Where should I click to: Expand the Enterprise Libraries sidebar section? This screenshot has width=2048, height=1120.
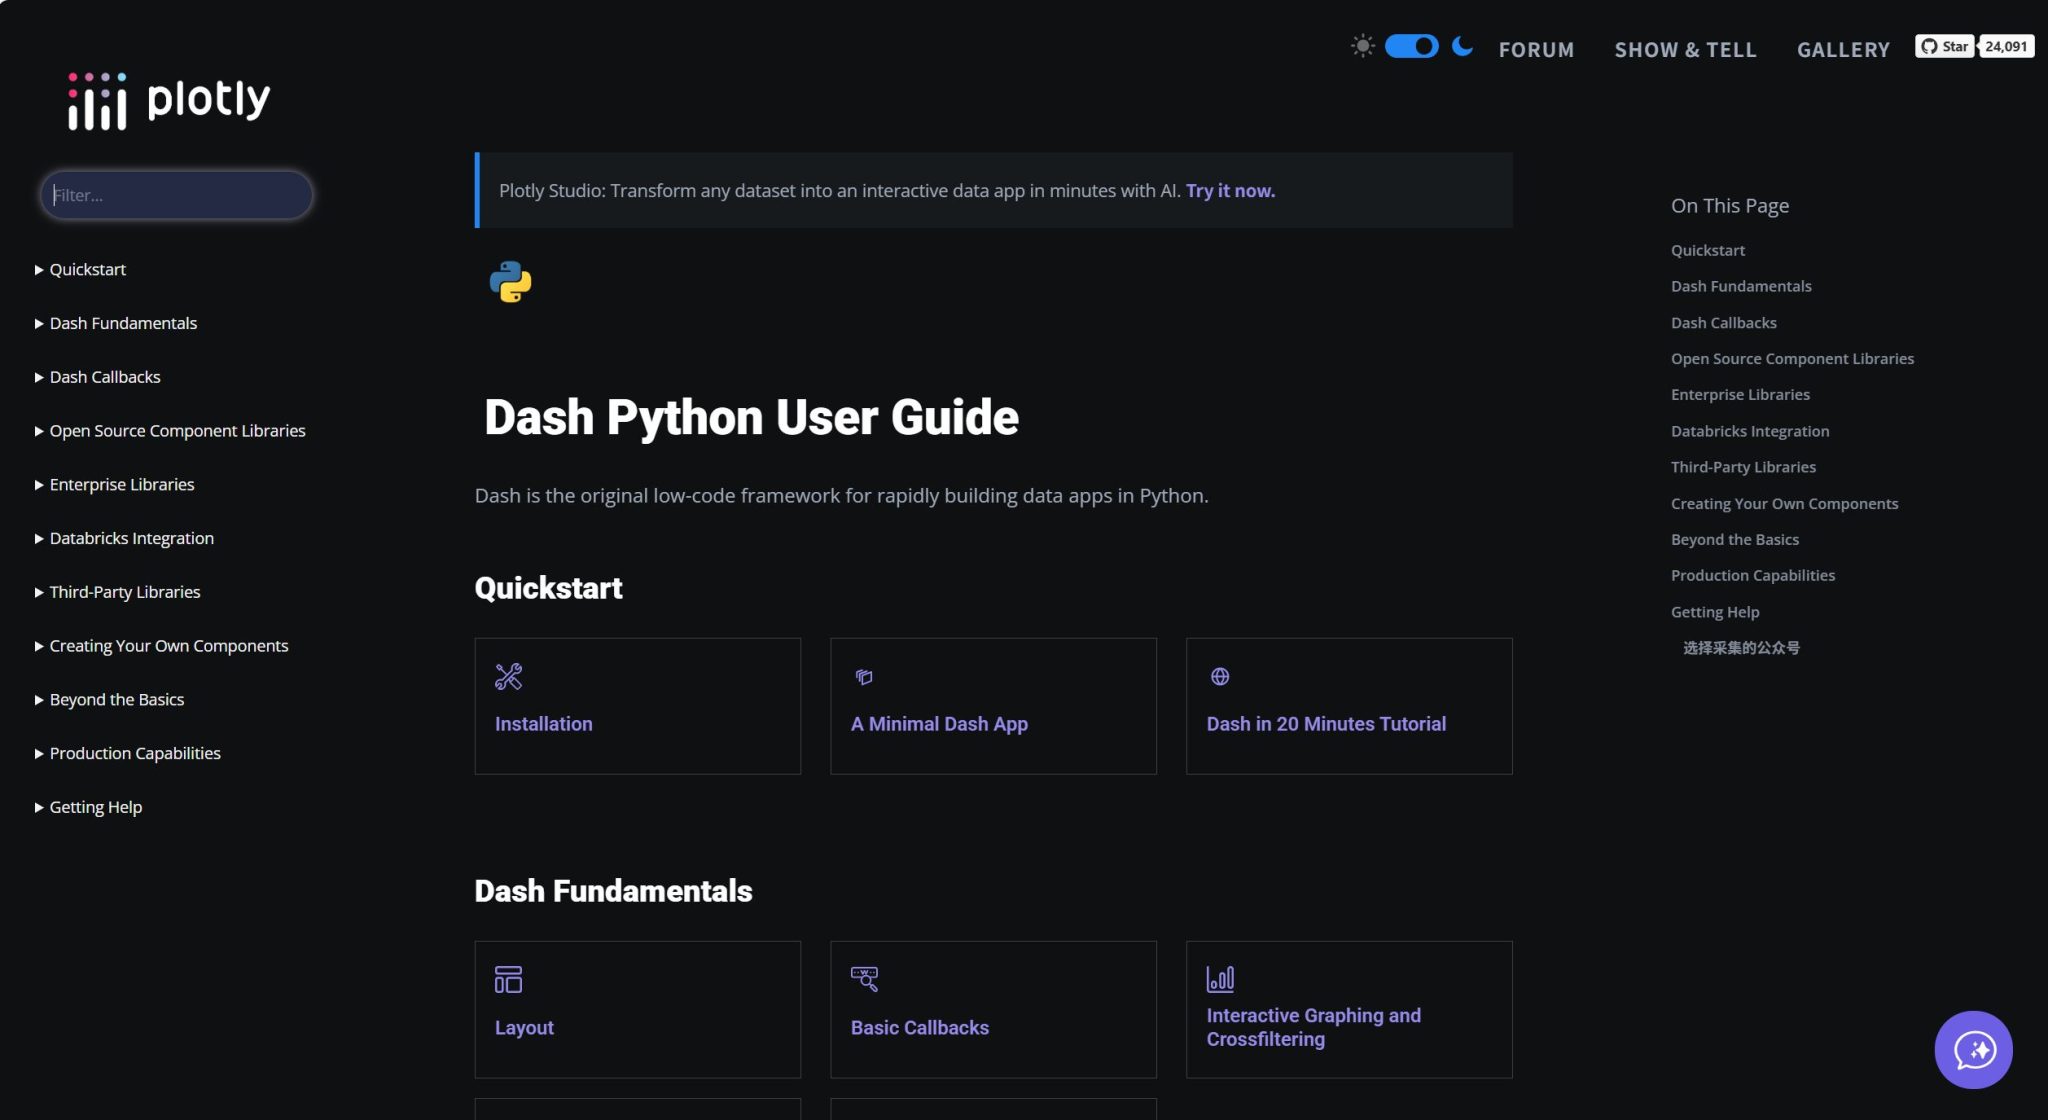[114, 484]
